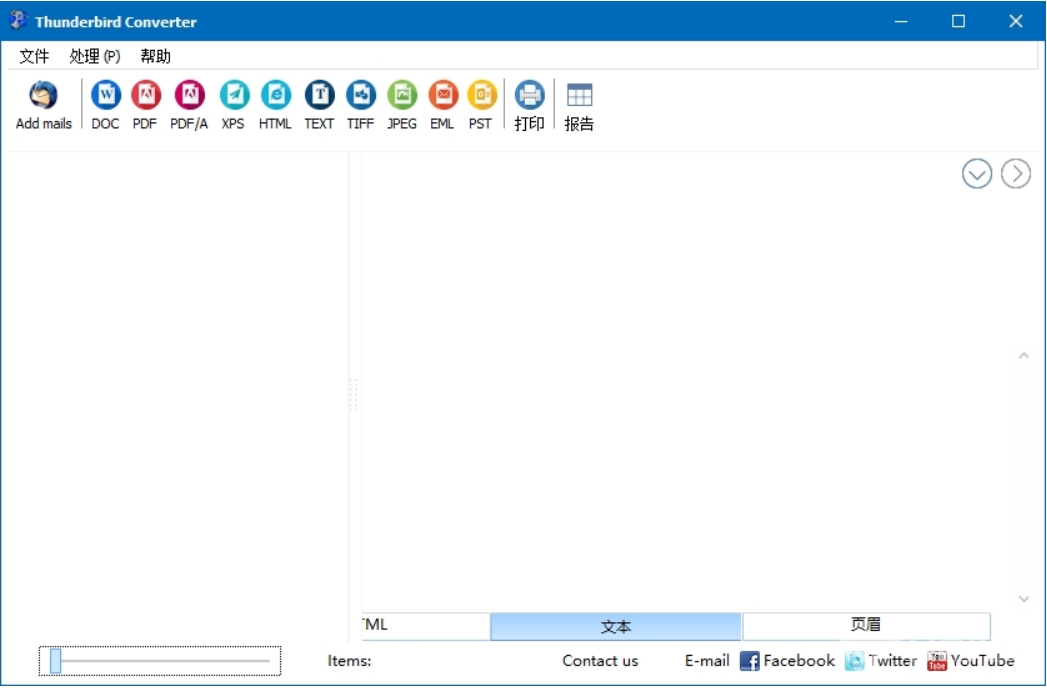Click the TEXT conversion icon
Viewport: 1047px width, 688px height.
[x=320, y=96]
